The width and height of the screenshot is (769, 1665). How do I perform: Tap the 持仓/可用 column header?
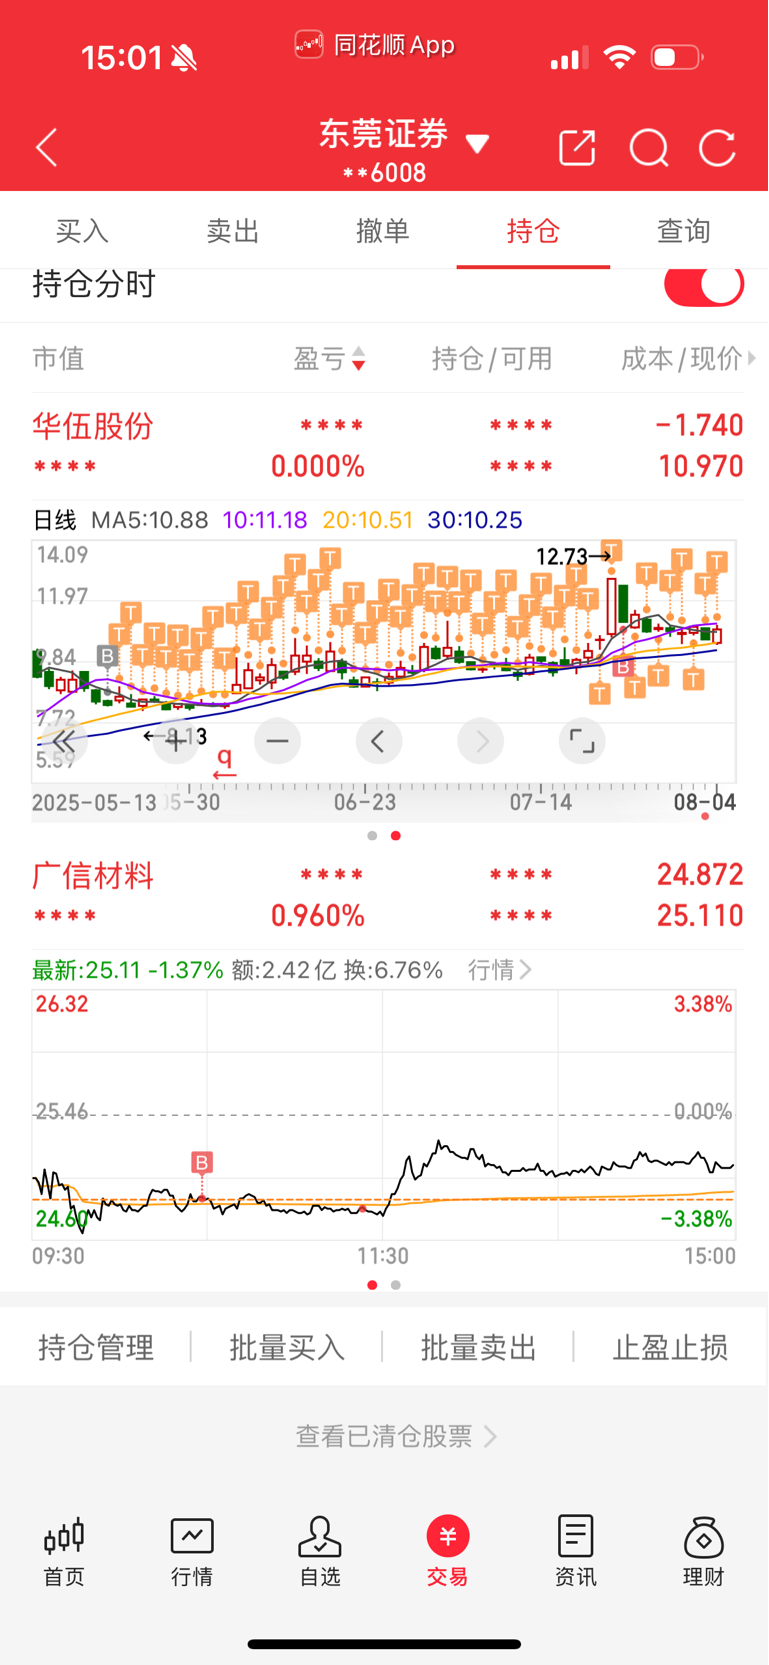tap(491, 358)
